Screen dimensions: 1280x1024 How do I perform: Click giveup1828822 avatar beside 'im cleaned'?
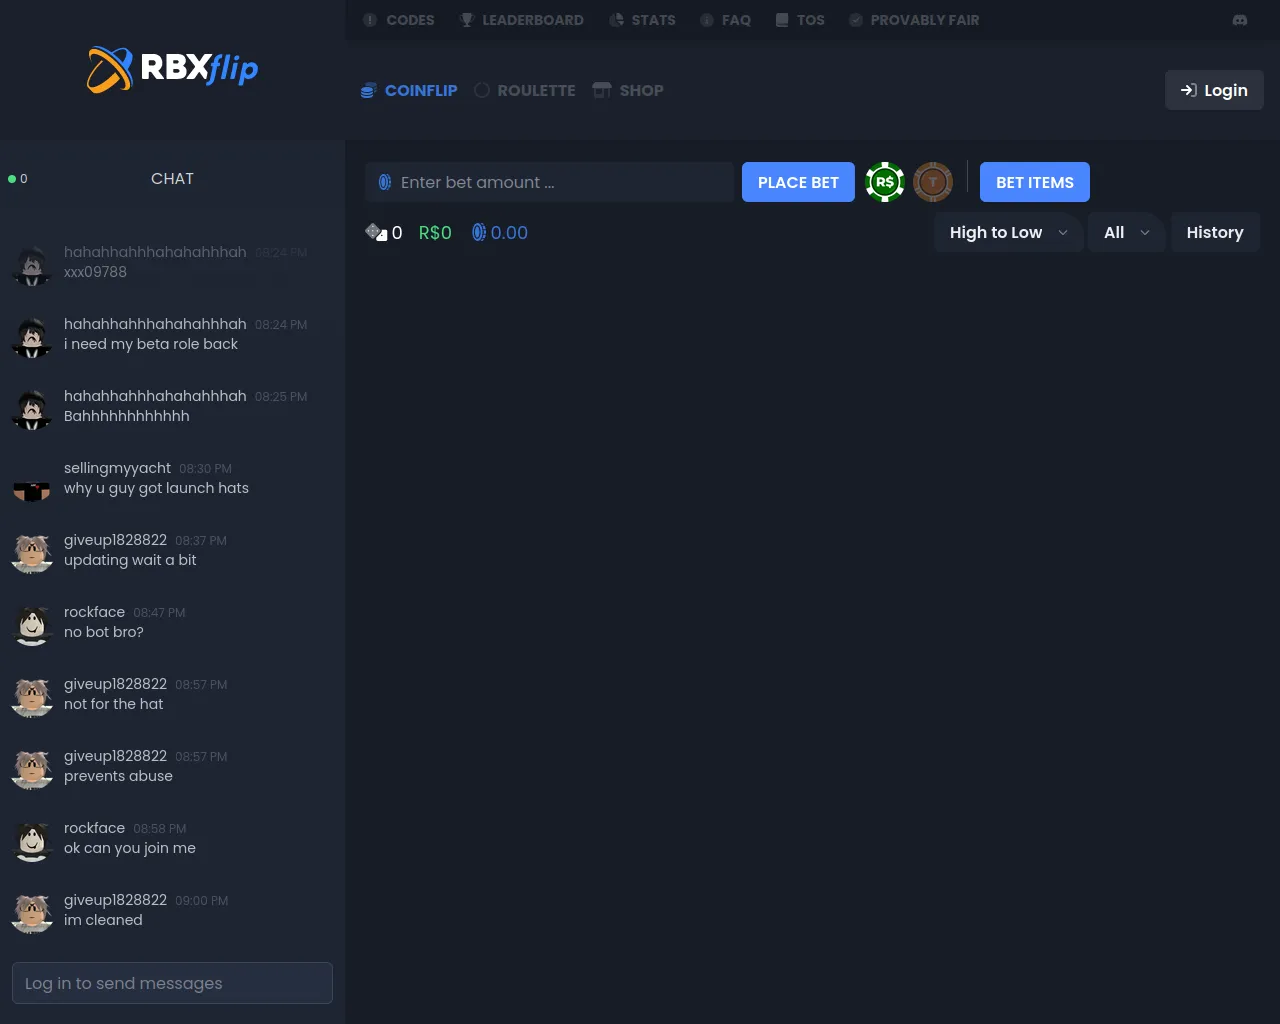pos(32,912)
